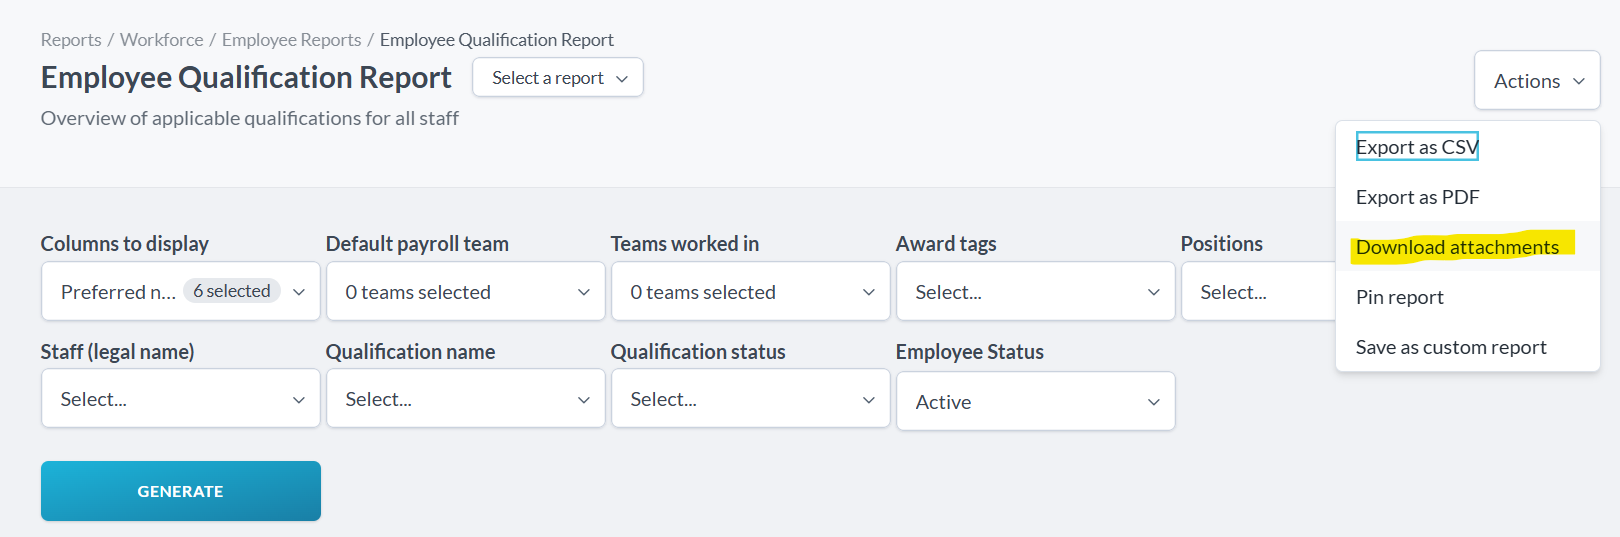The width and height of the screenshot is (1620, 537).
Task: Go to Reports breadcrumb link
Action: point(71,40)
